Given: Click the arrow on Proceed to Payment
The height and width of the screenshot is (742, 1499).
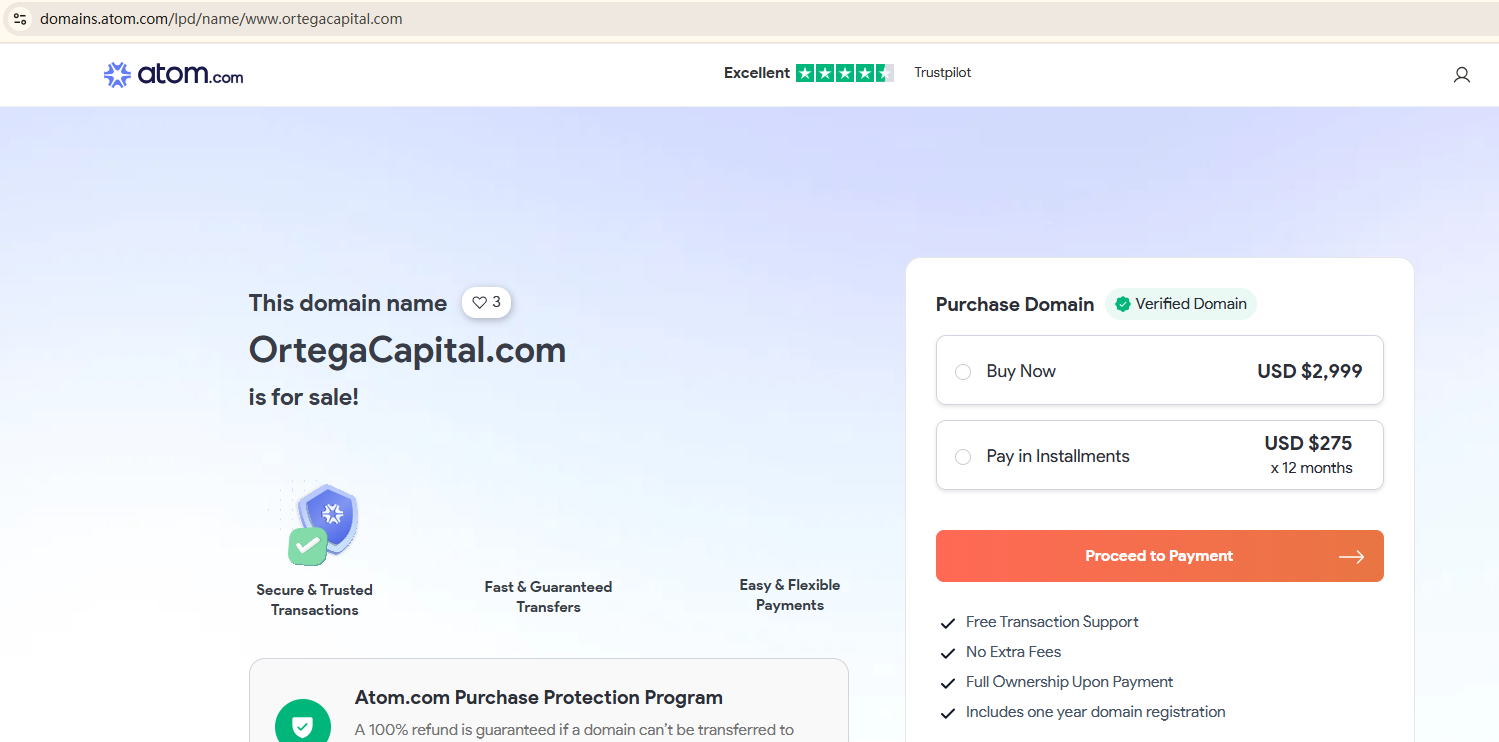Looking at the screenshot, I should click(1351, 557).
